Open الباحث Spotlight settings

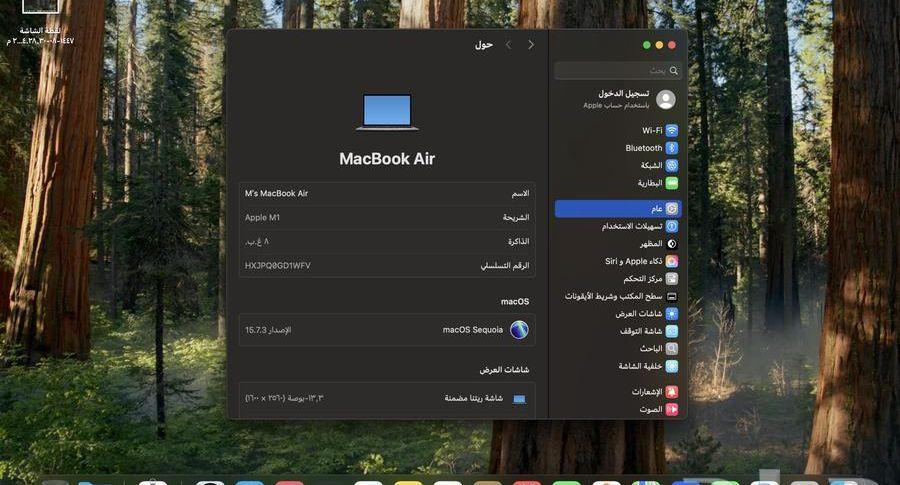618,348
